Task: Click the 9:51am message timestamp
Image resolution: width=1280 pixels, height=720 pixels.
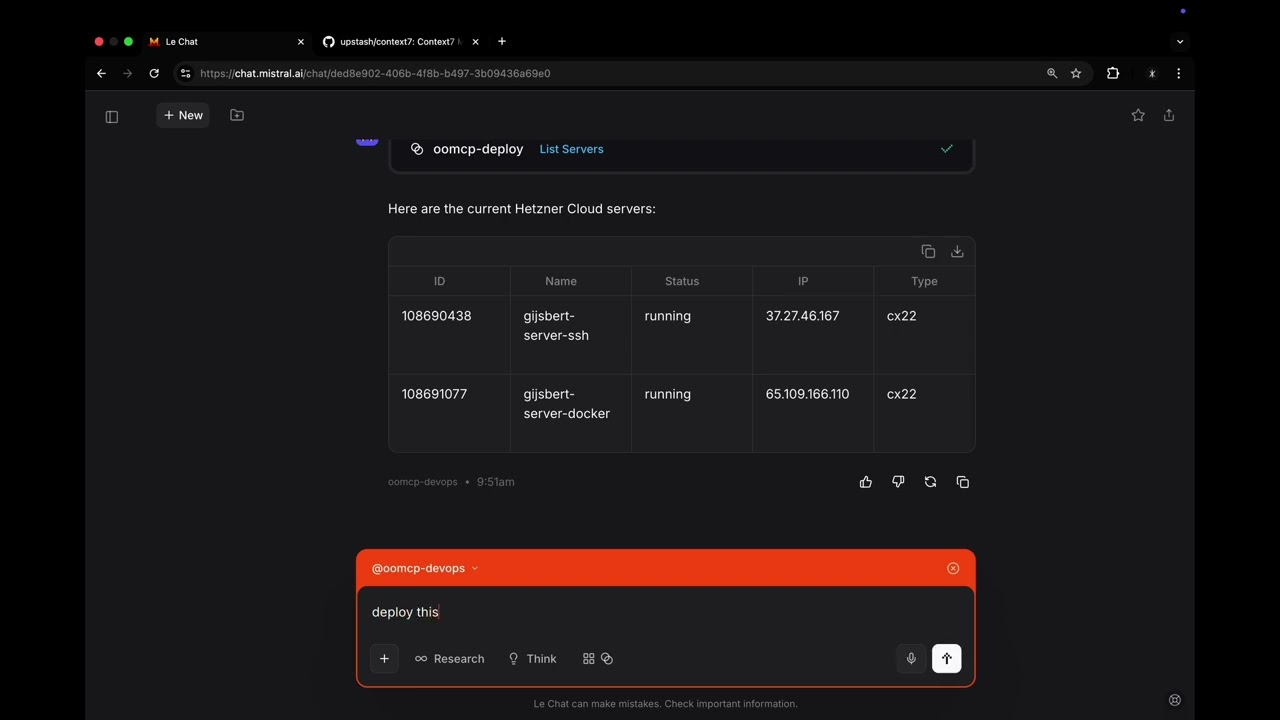Action: point(496,482)
